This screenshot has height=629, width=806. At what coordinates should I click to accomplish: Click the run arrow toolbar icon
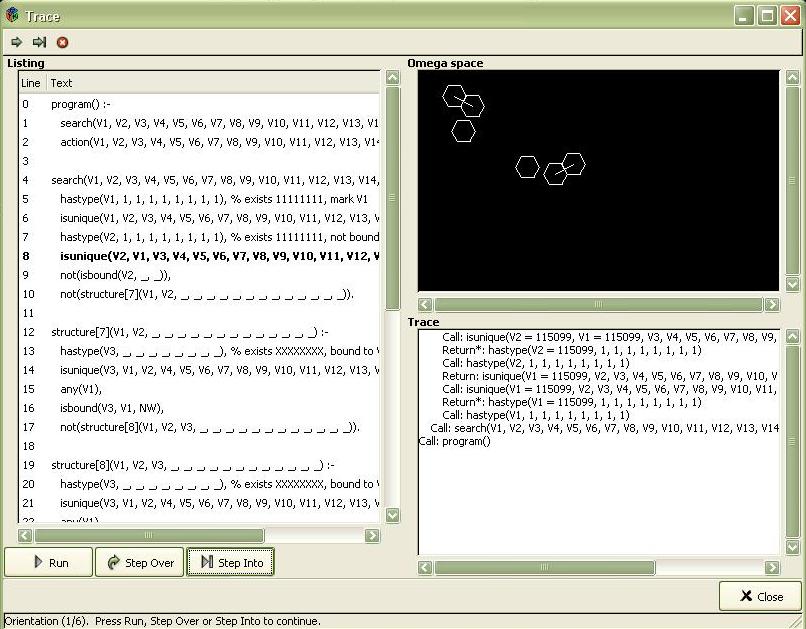tap(16, 42)
